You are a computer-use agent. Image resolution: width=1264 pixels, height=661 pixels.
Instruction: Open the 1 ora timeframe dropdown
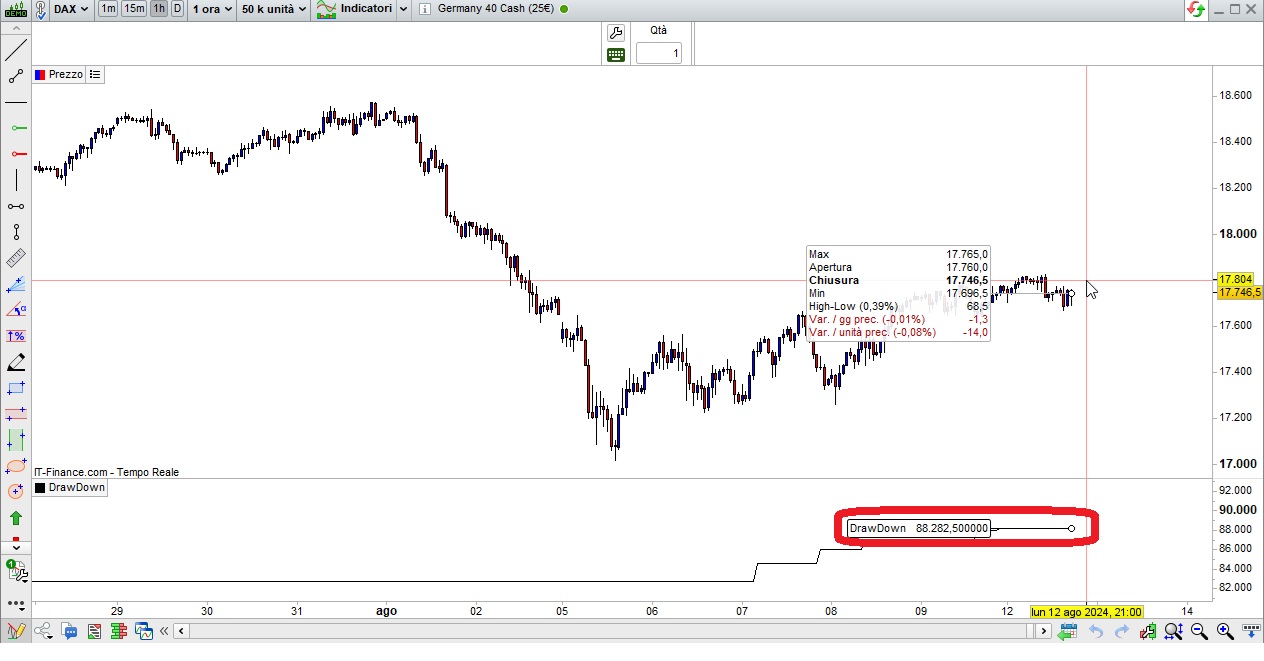(213, 9)
